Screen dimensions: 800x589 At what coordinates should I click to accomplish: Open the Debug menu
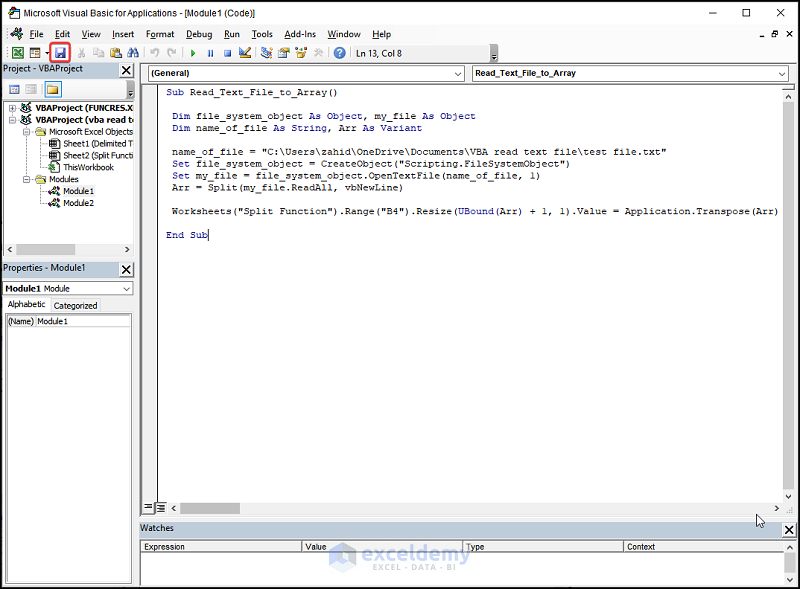pyautogui.click(x=198, y=34)
